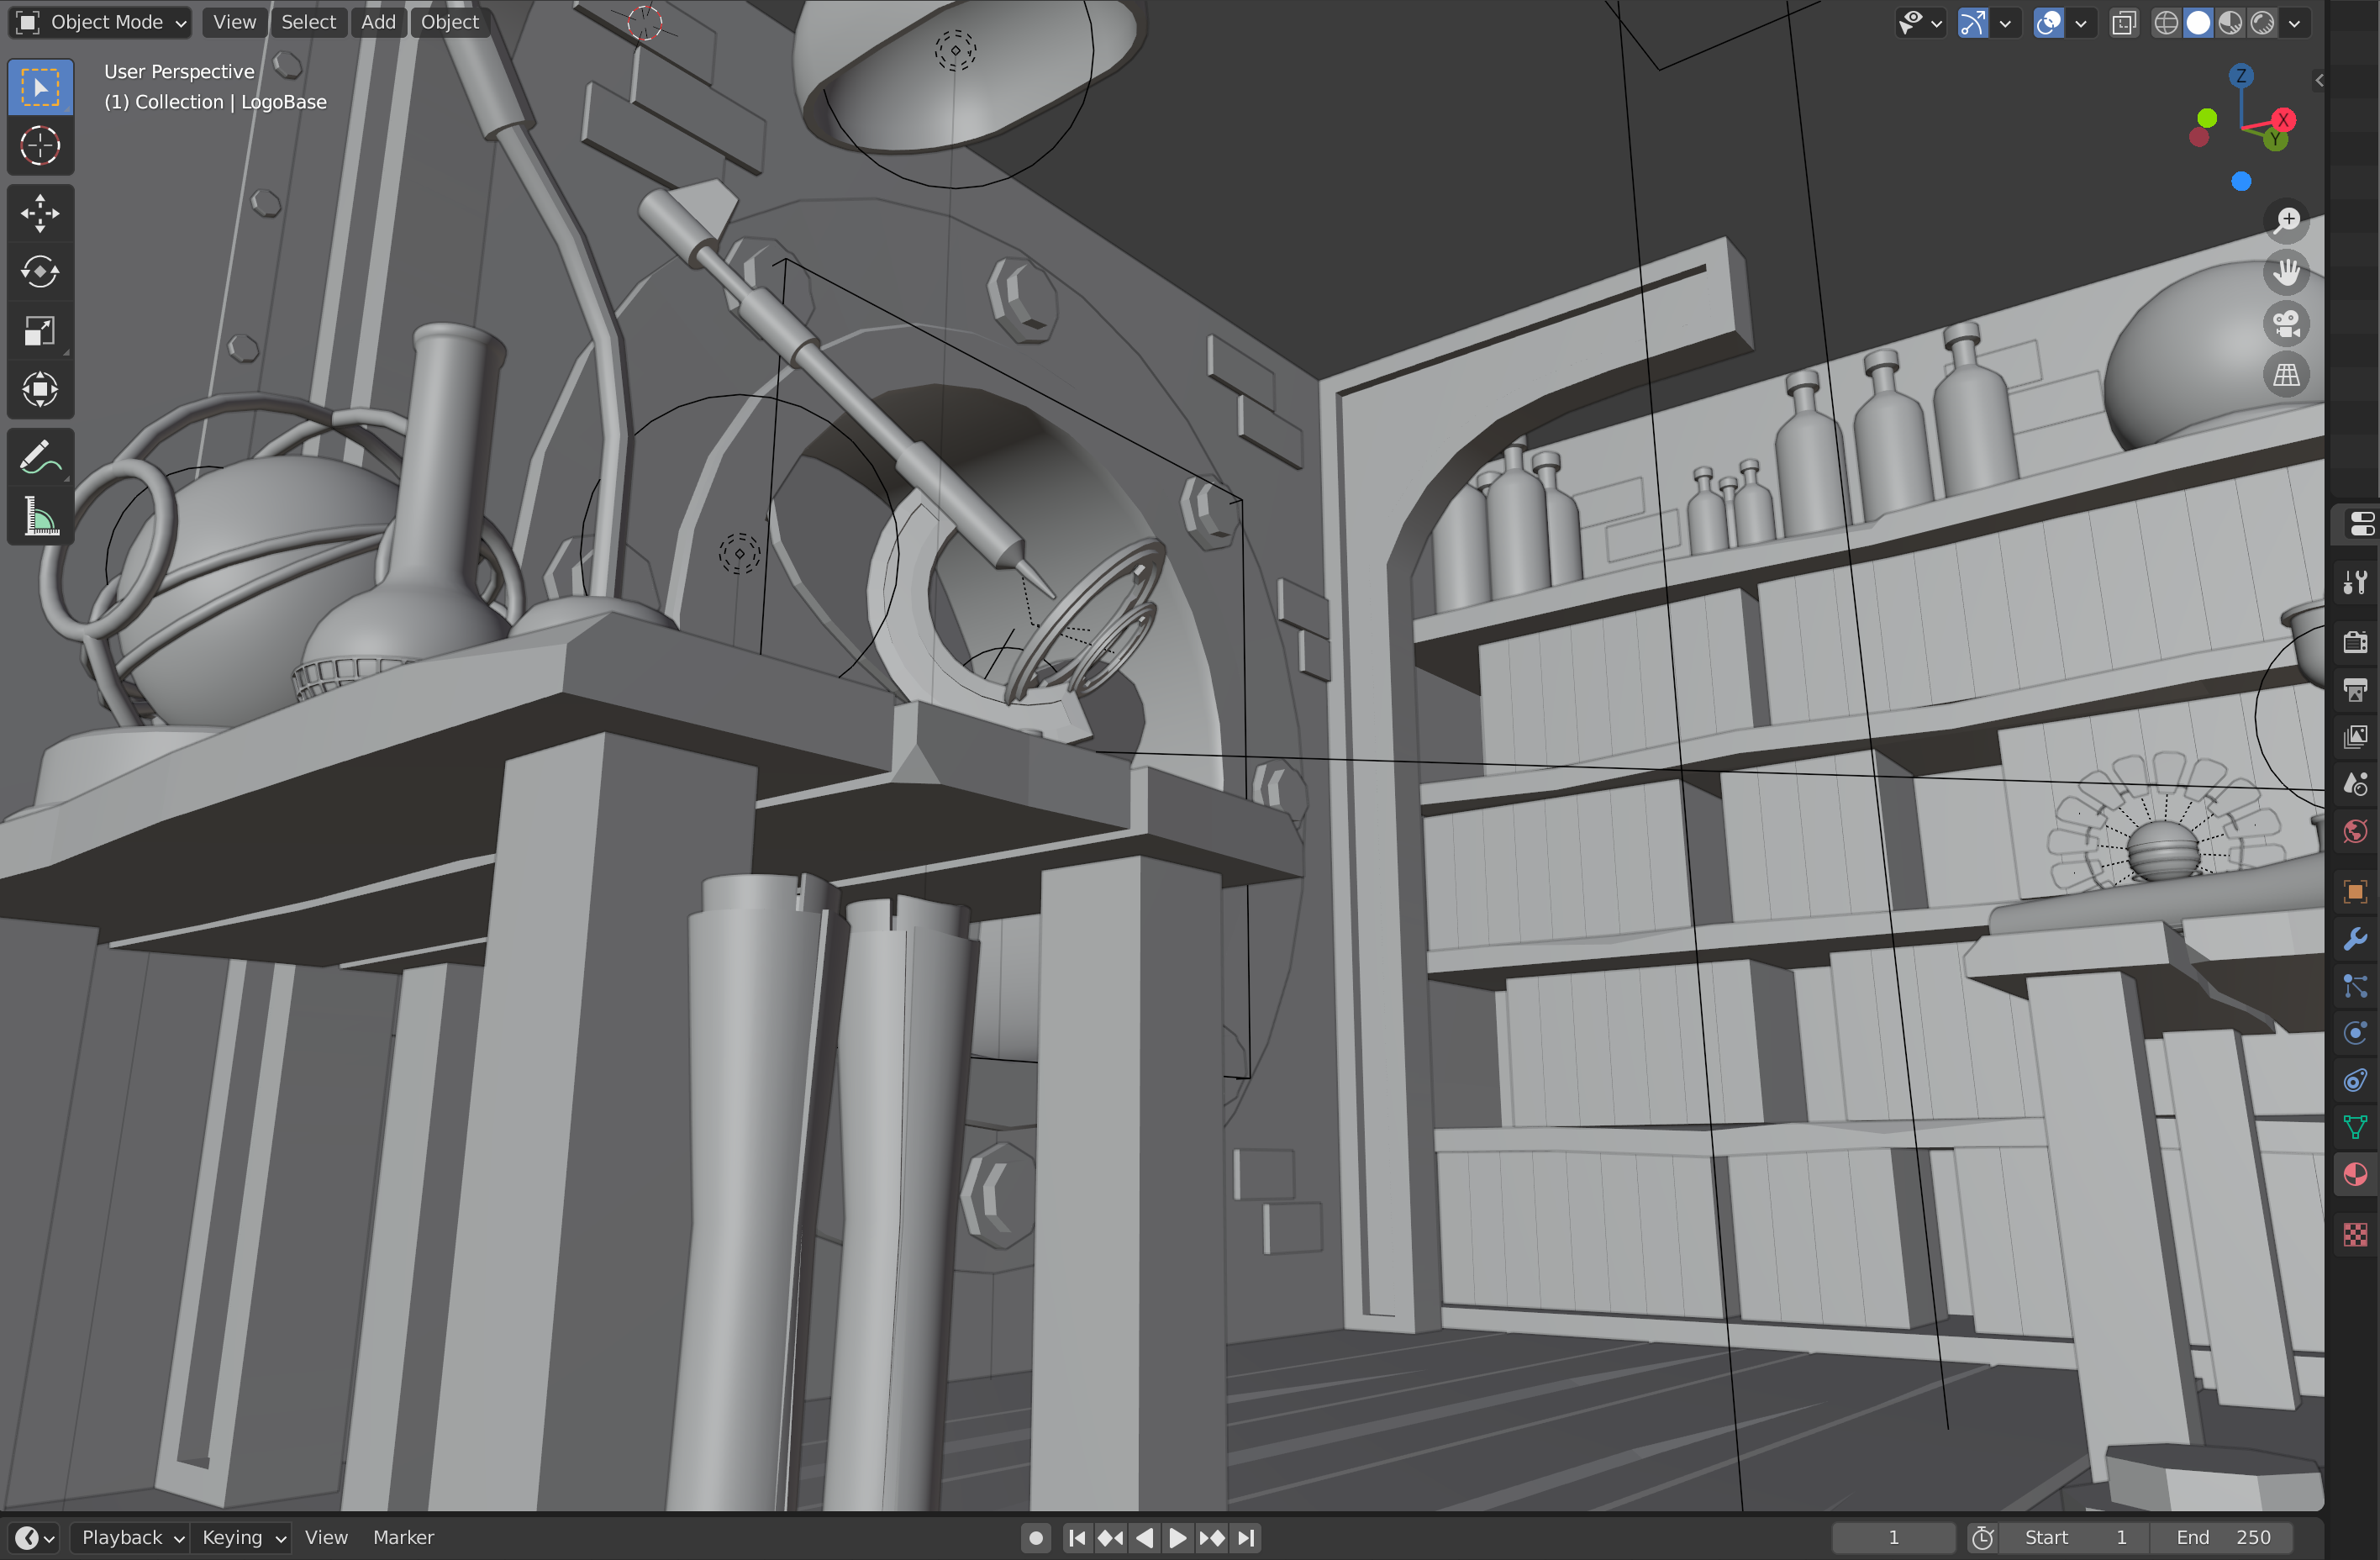The image size is (2380, 1560).
Task: Open the Object Mode dropdown
Action: coord(101,22)
